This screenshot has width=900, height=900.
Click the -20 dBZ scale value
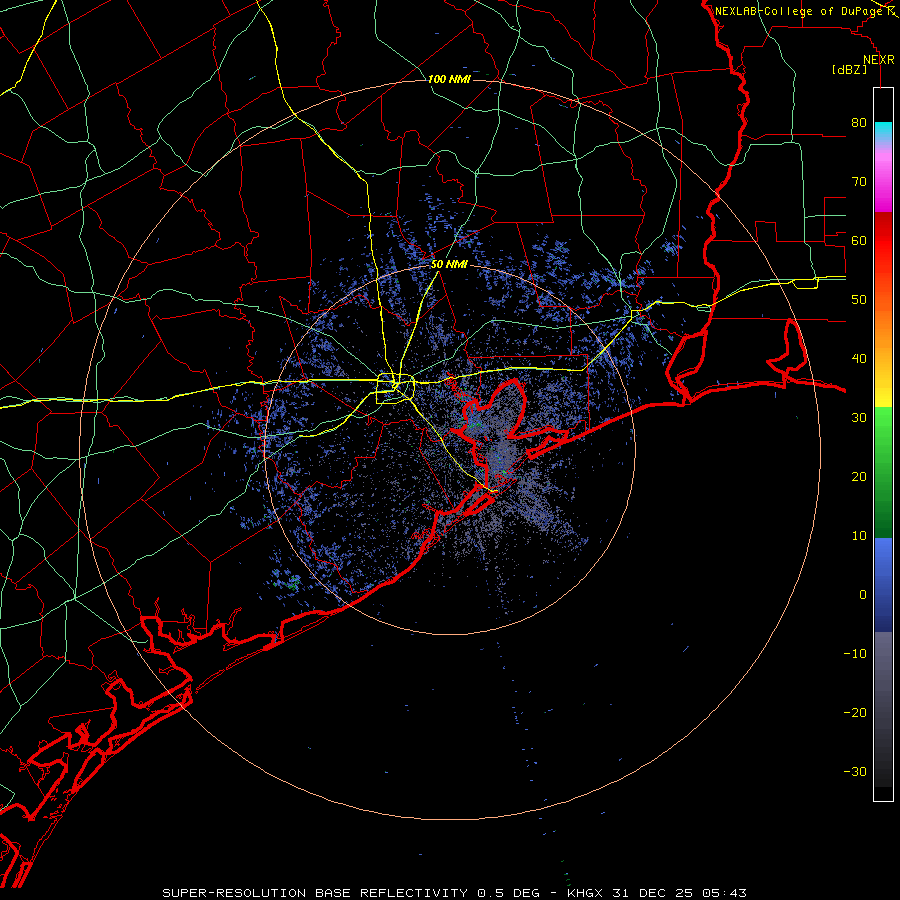click(855, 712)
